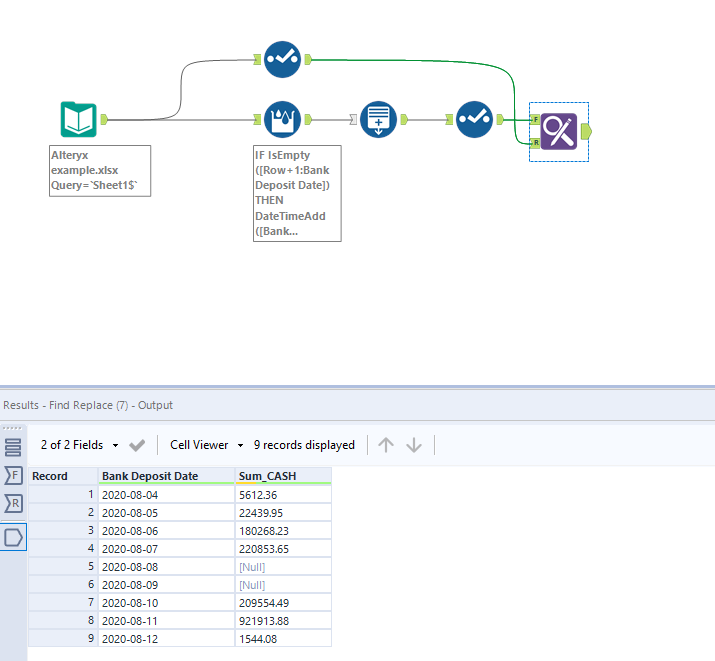Select the Null cell in record 6
The width and height of the screenshot is (715, 661).
(x=283, y=585)
